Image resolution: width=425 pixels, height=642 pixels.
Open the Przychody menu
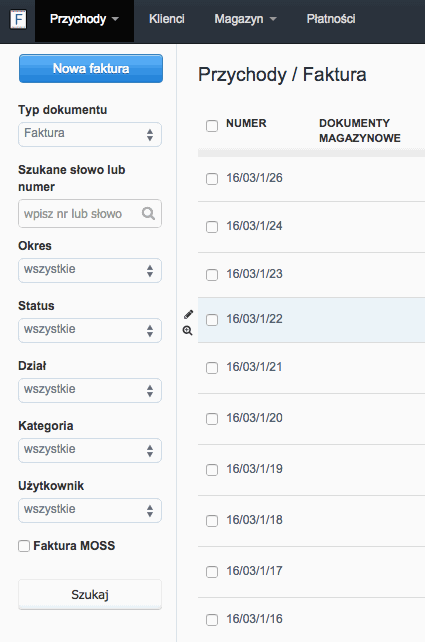84,20
